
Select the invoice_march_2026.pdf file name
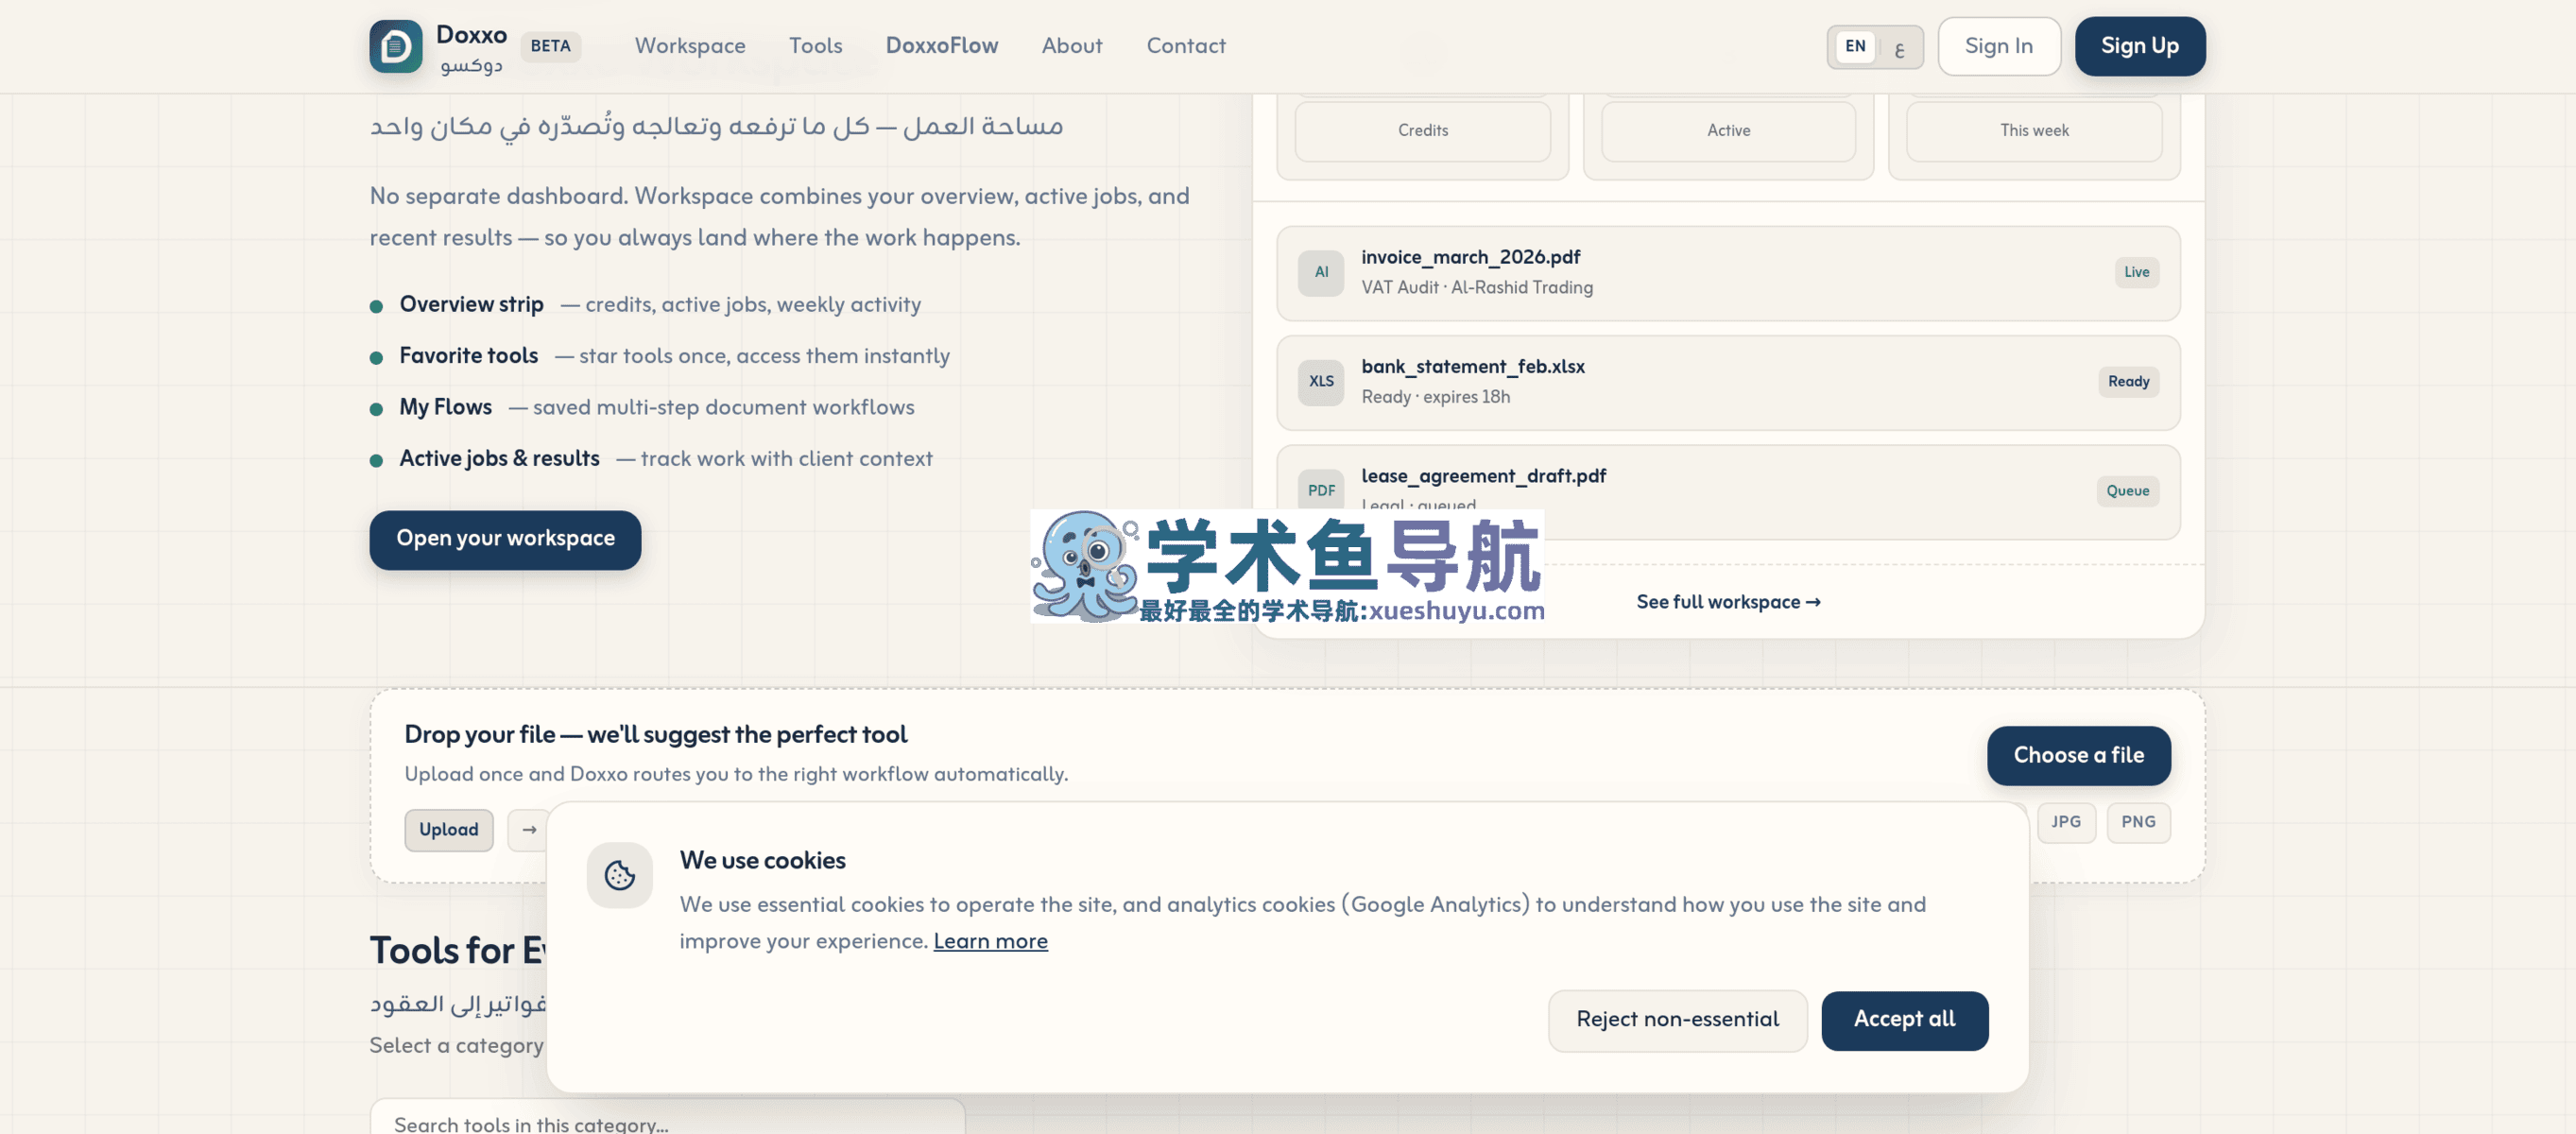(1470, 257)
